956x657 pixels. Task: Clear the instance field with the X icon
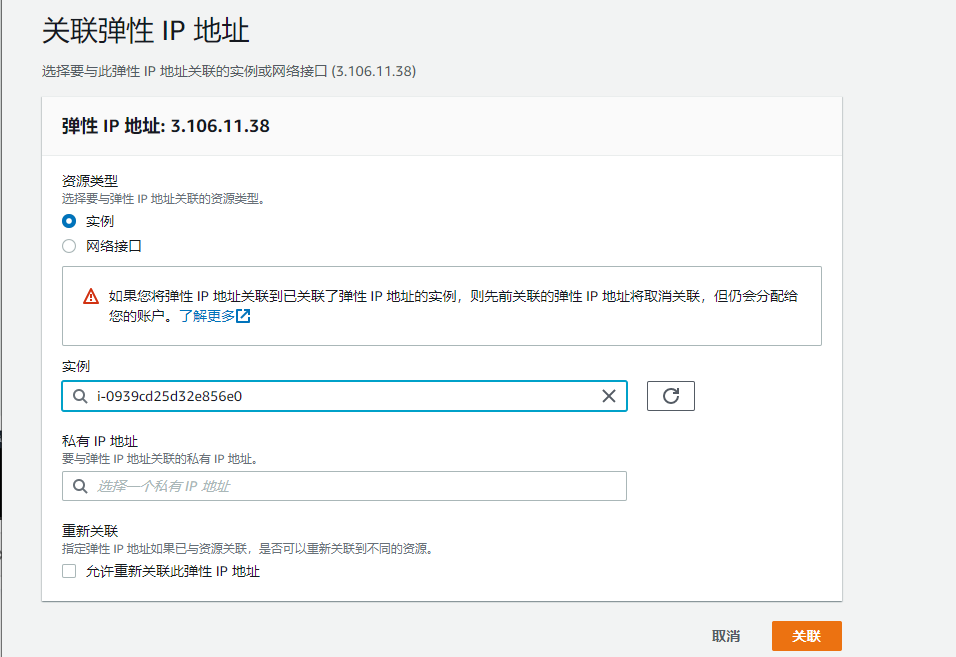pyautogui.click(x=608, y=396)
